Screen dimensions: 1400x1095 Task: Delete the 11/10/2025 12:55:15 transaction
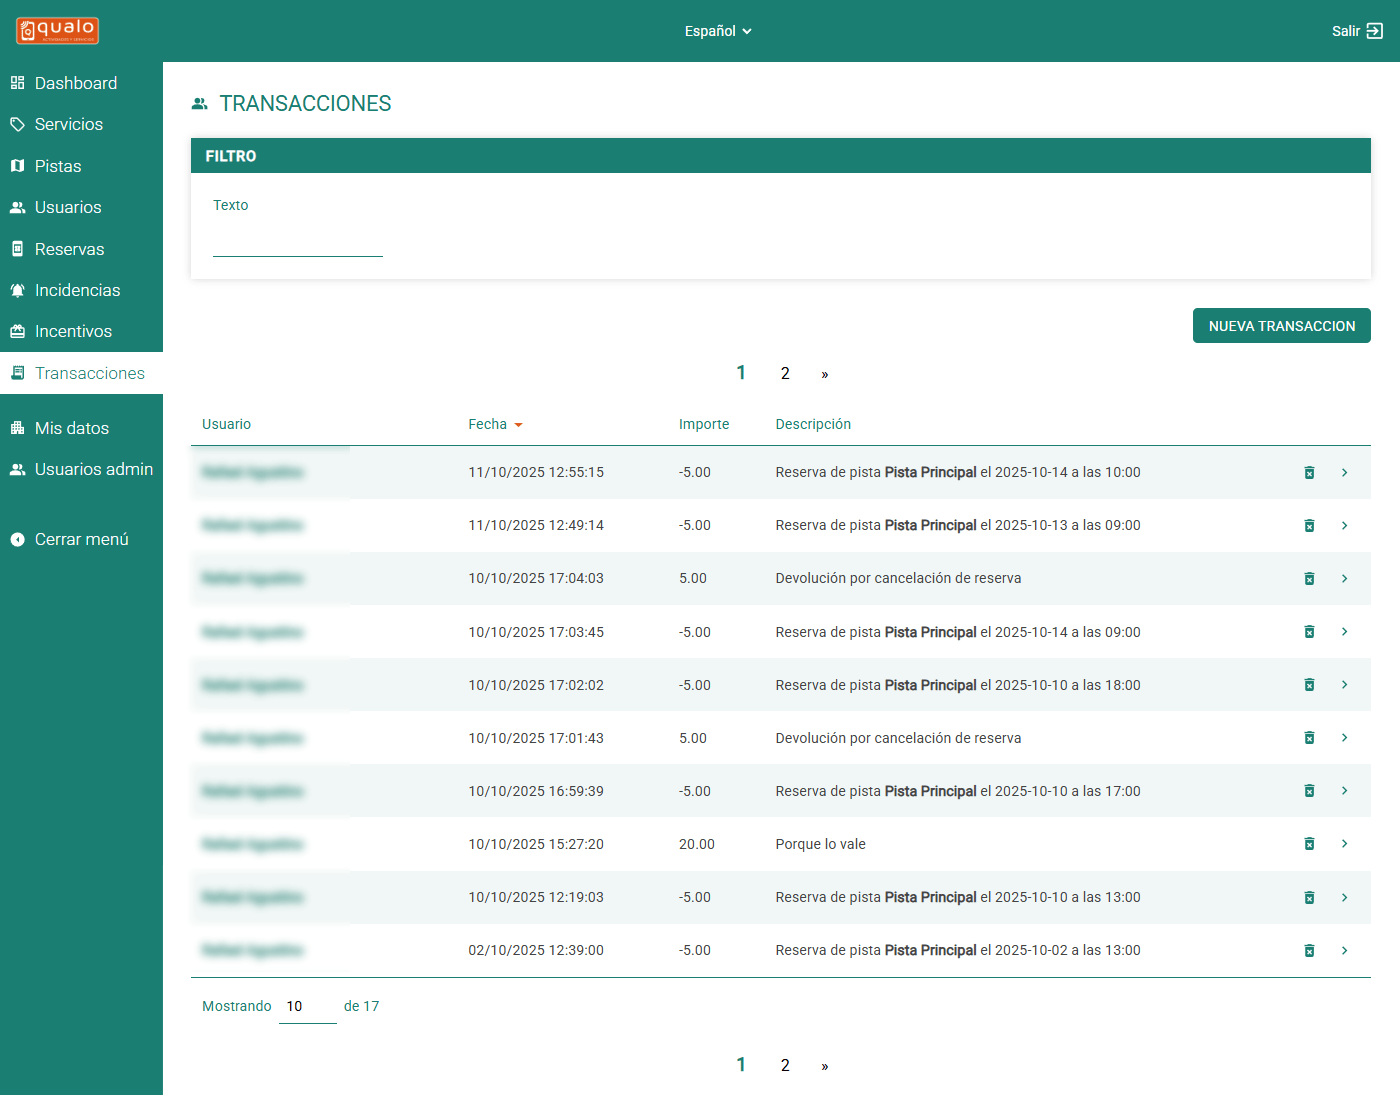(1309, 473)
